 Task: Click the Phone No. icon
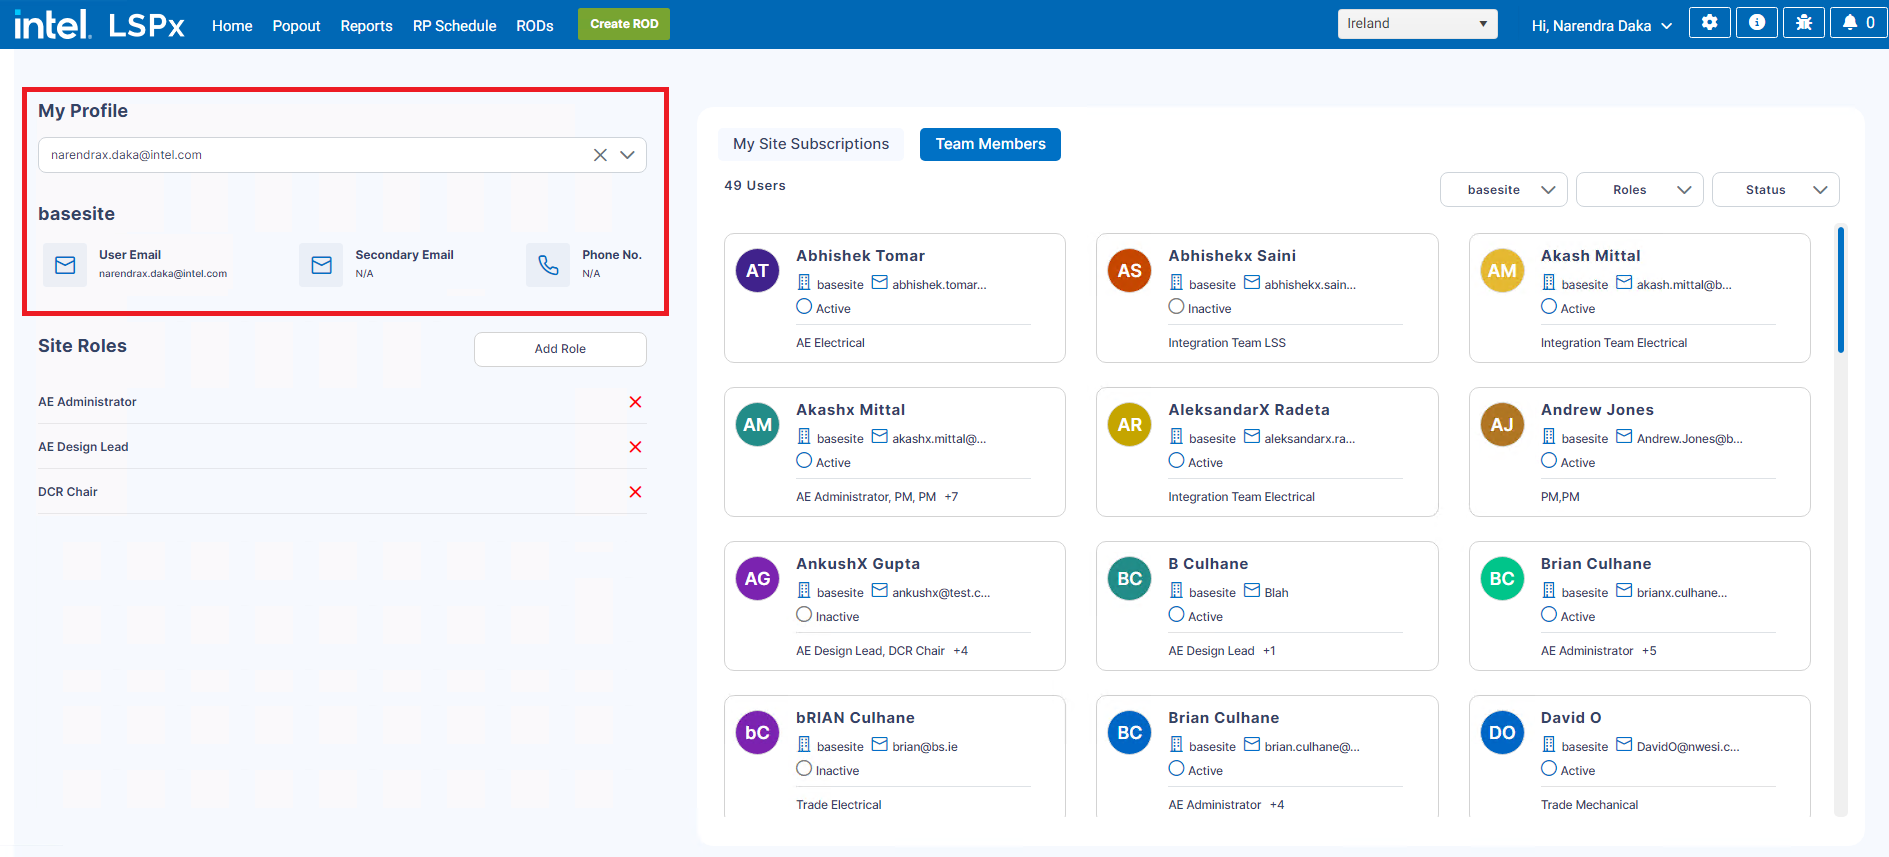coord(548,265)
